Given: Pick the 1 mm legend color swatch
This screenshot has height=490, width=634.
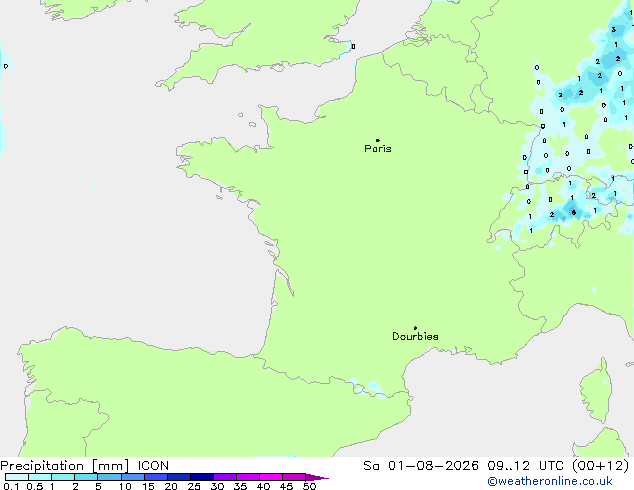Looking at the screenshot, I should (63, 477).
